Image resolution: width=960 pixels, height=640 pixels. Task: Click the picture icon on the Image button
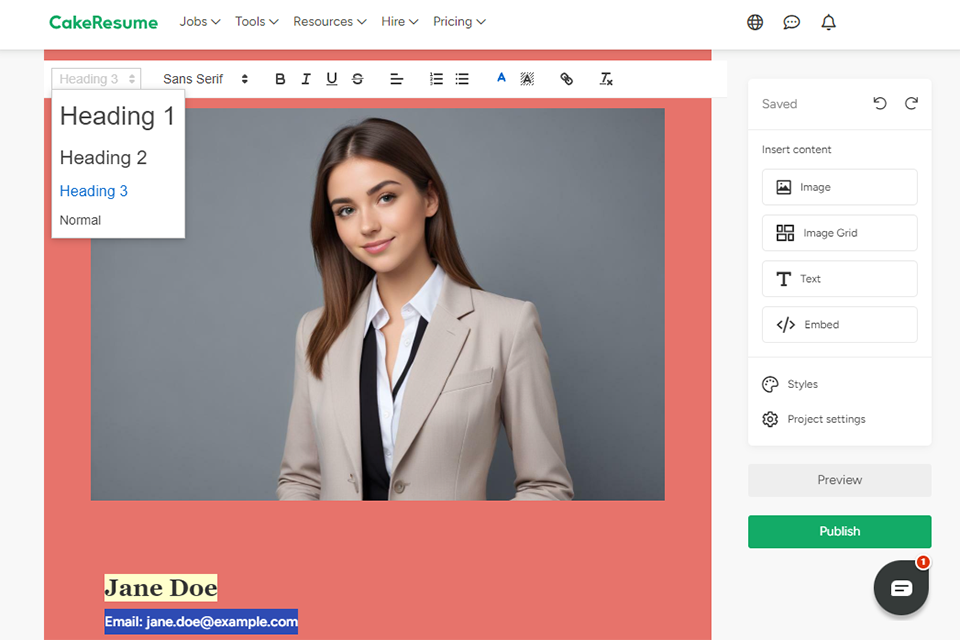[x=784, y=187]
